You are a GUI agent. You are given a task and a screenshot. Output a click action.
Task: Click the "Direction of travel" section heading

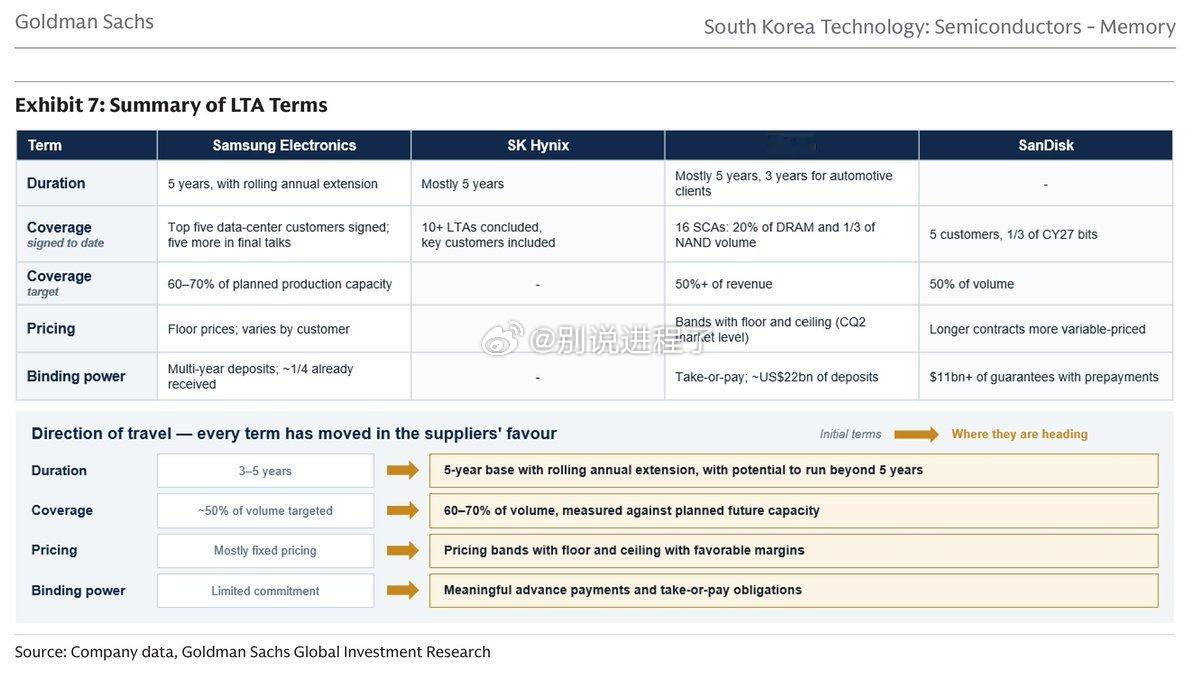click(294, 433)
